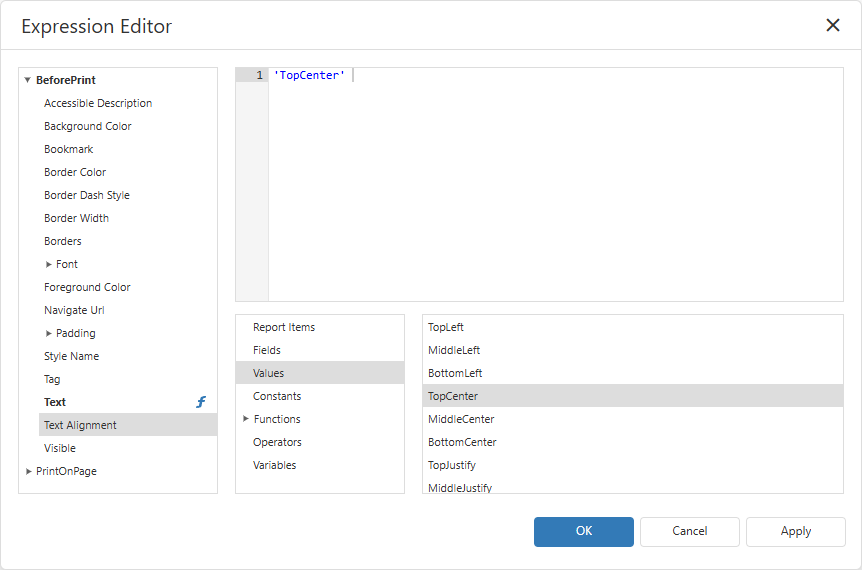Viewport: 862px width, 570px height.
Task: Close the Expression Editor dialog
Action: (x=832, y=25)
